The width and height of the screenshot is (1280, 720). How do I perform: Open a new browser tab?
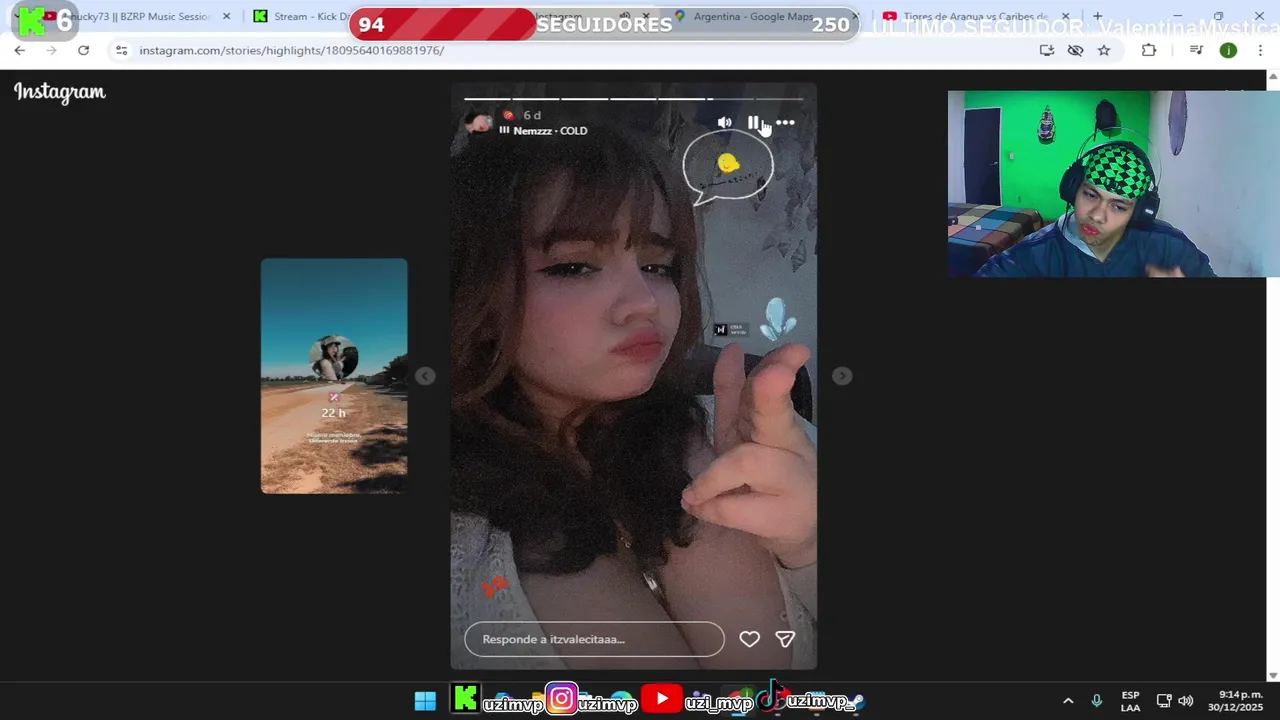coord(1098,17)
